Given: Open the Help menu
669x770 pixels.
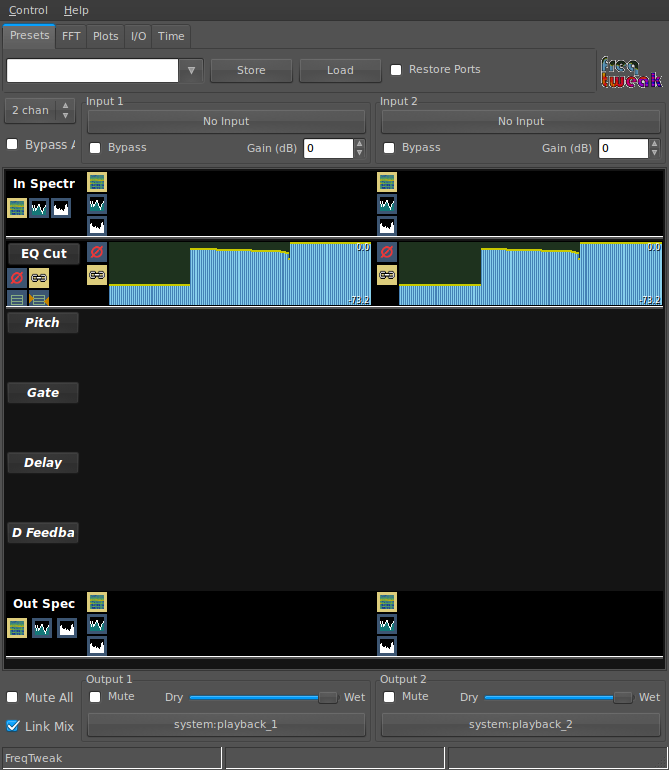Looking at the screenshot, I should pyautogui.click(x=76, y=10).
